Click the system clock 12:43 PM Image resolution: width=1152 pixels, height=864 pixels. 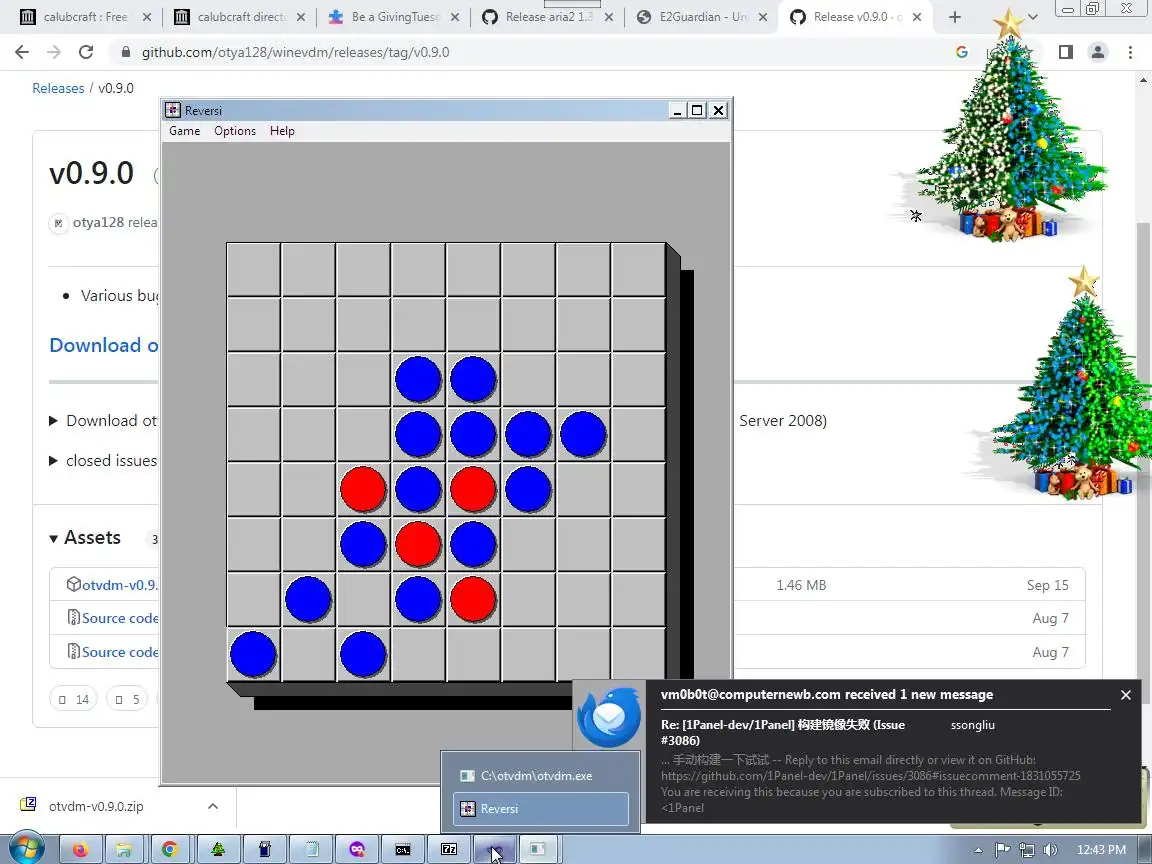[1101, 850]
